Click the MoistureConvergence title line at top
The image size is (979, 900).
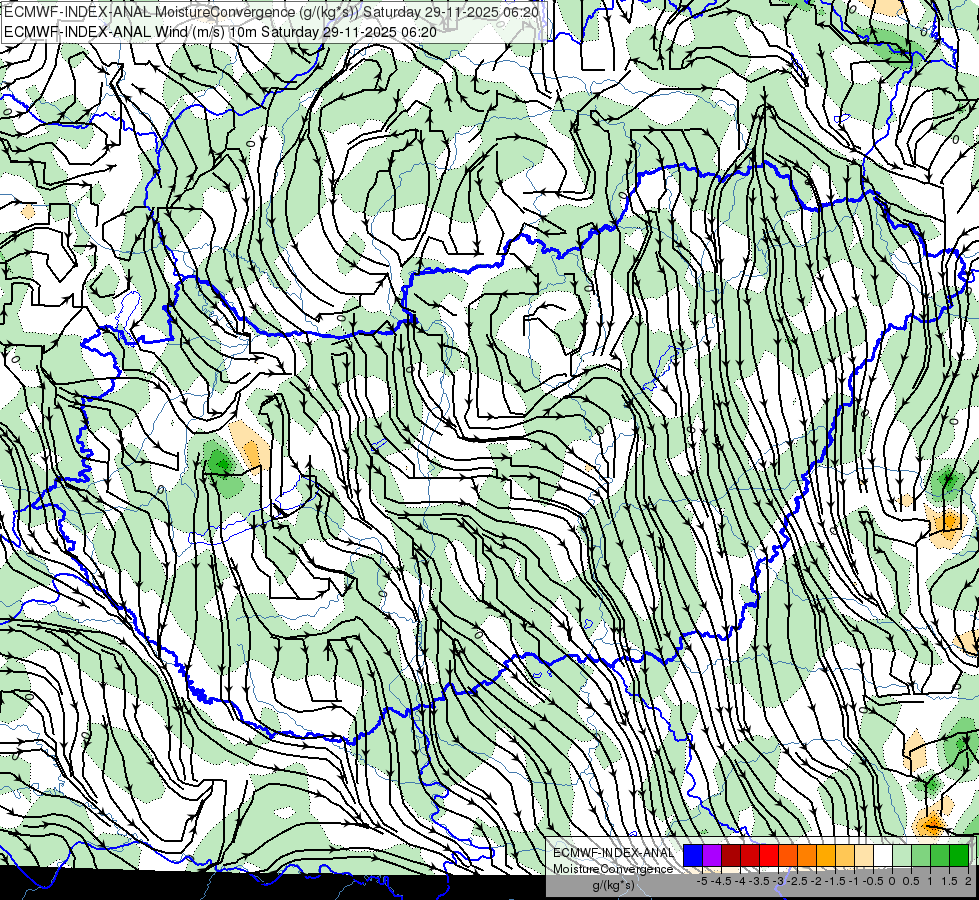coord(272,12)
